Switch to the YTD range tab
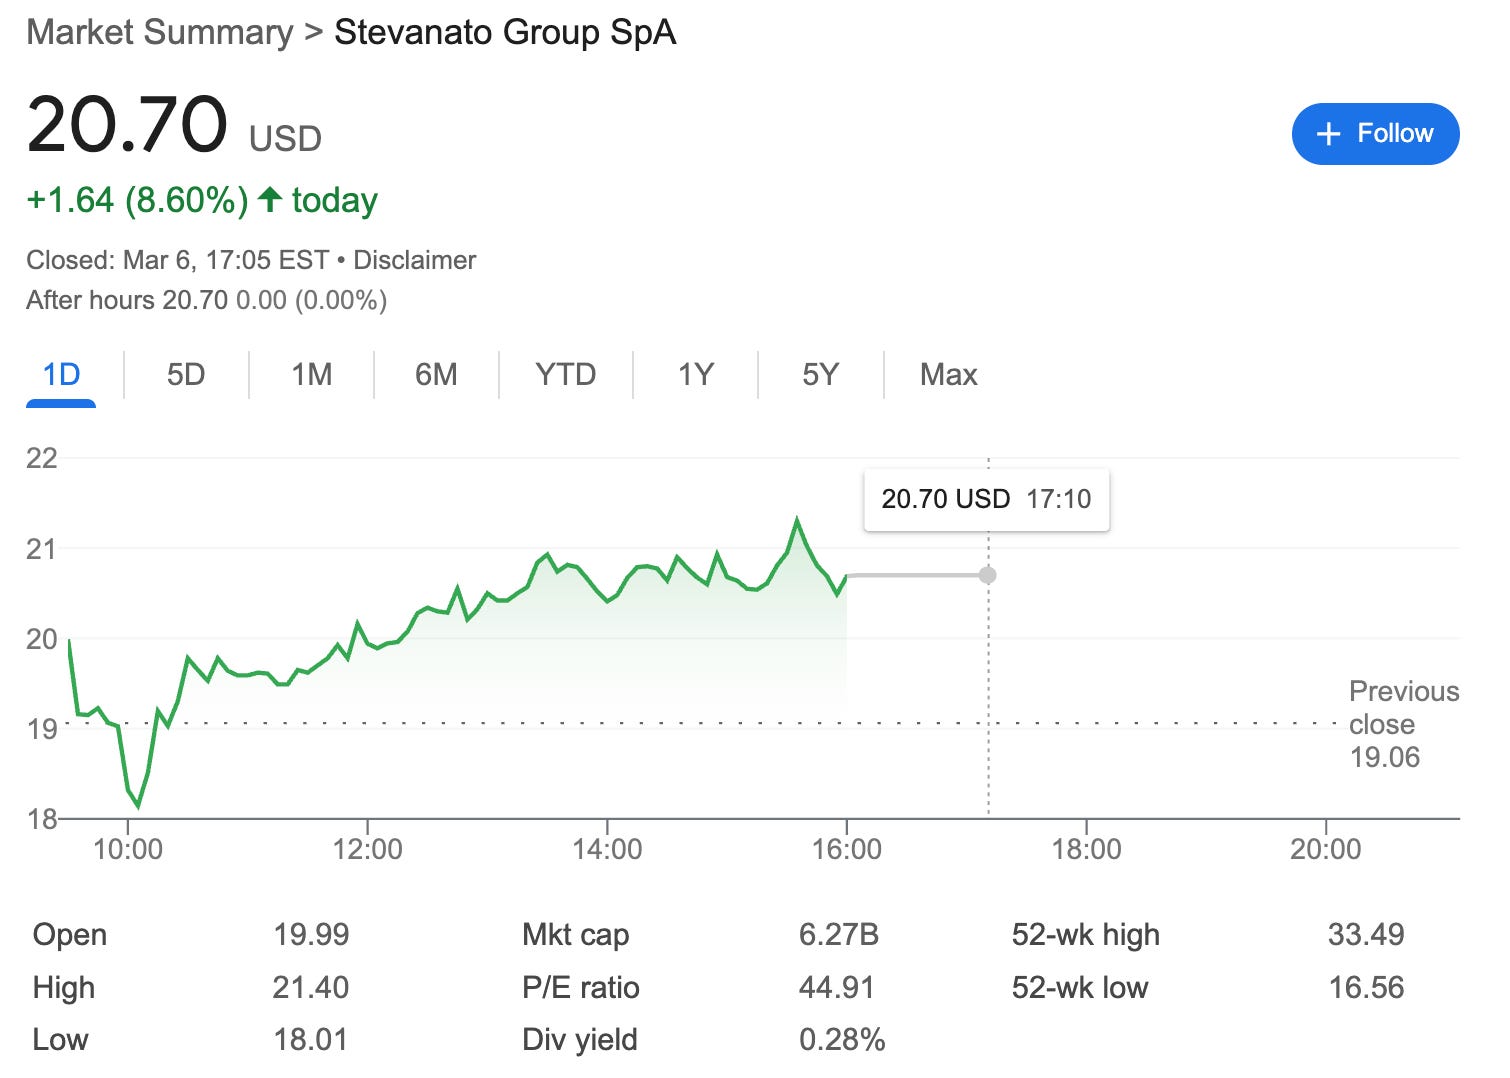 [565, 375]
